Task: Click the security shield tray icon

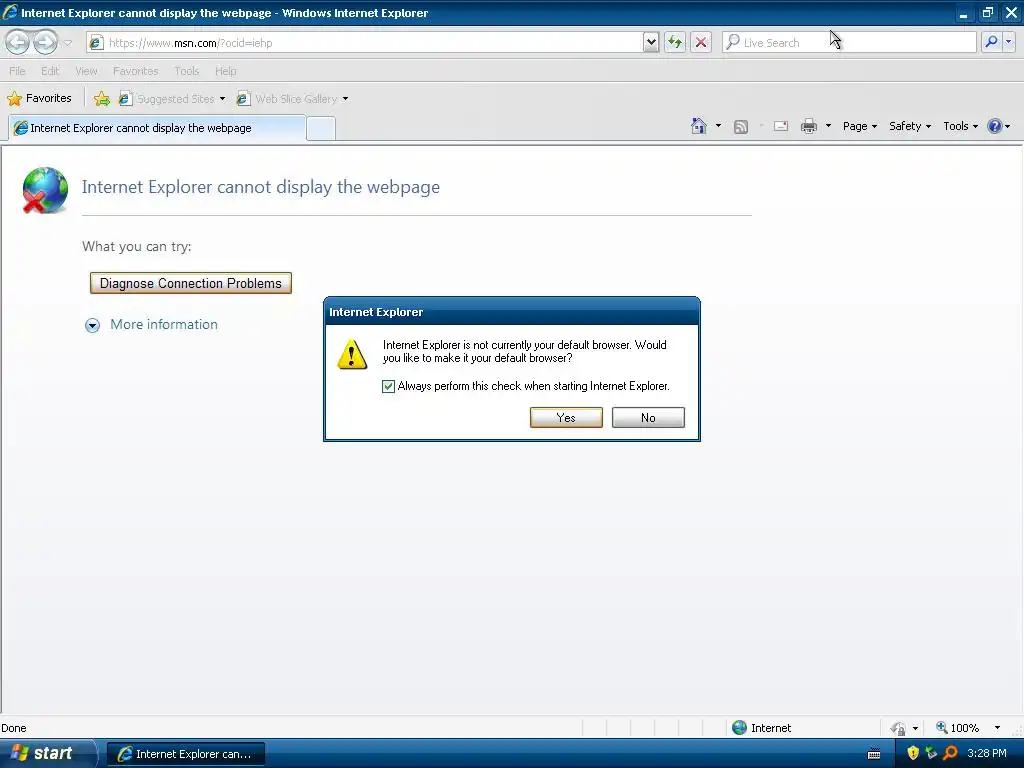Action: pos(913,753)
